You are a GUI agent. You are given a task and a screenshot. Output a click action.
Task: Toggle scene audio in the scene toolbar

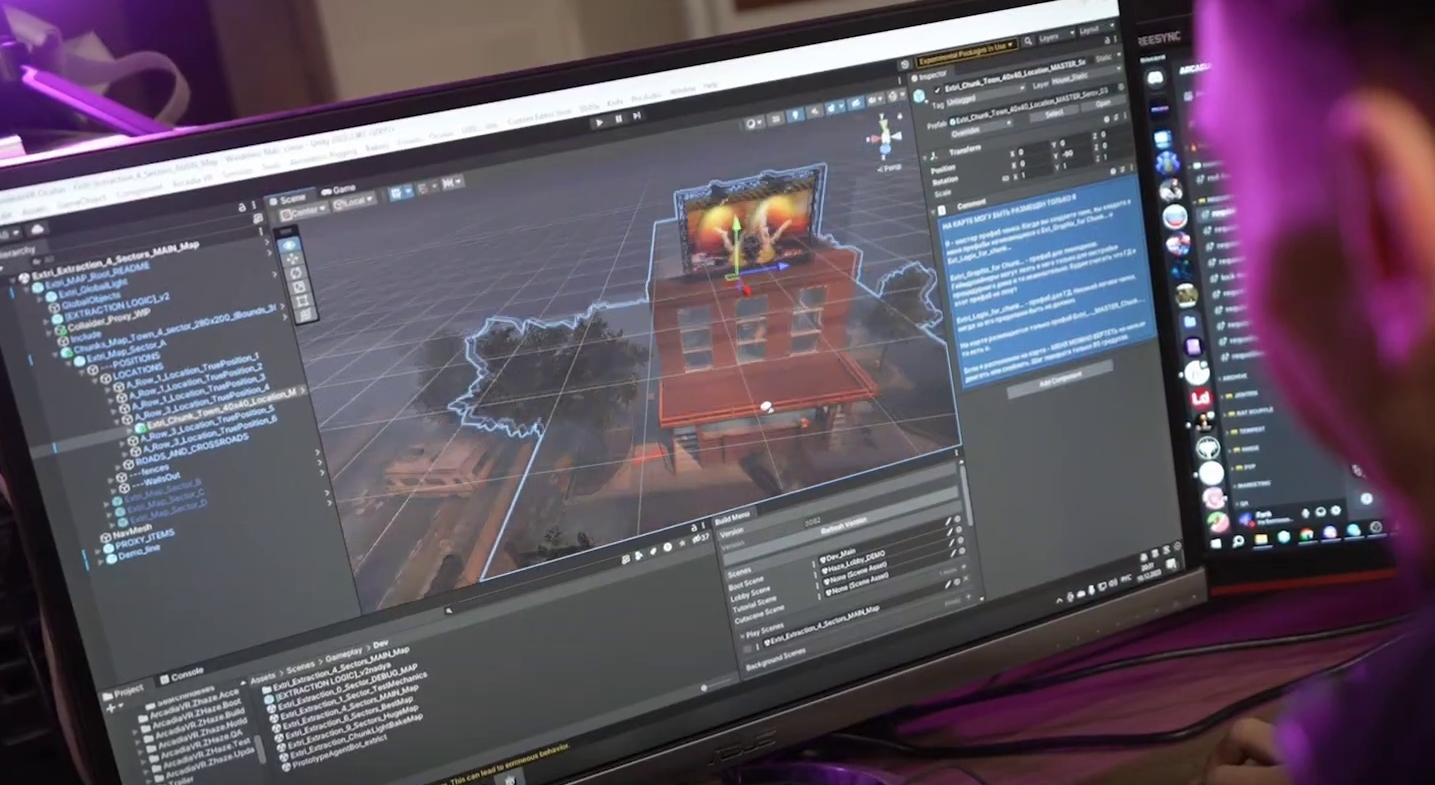click(x=813, y=111)
